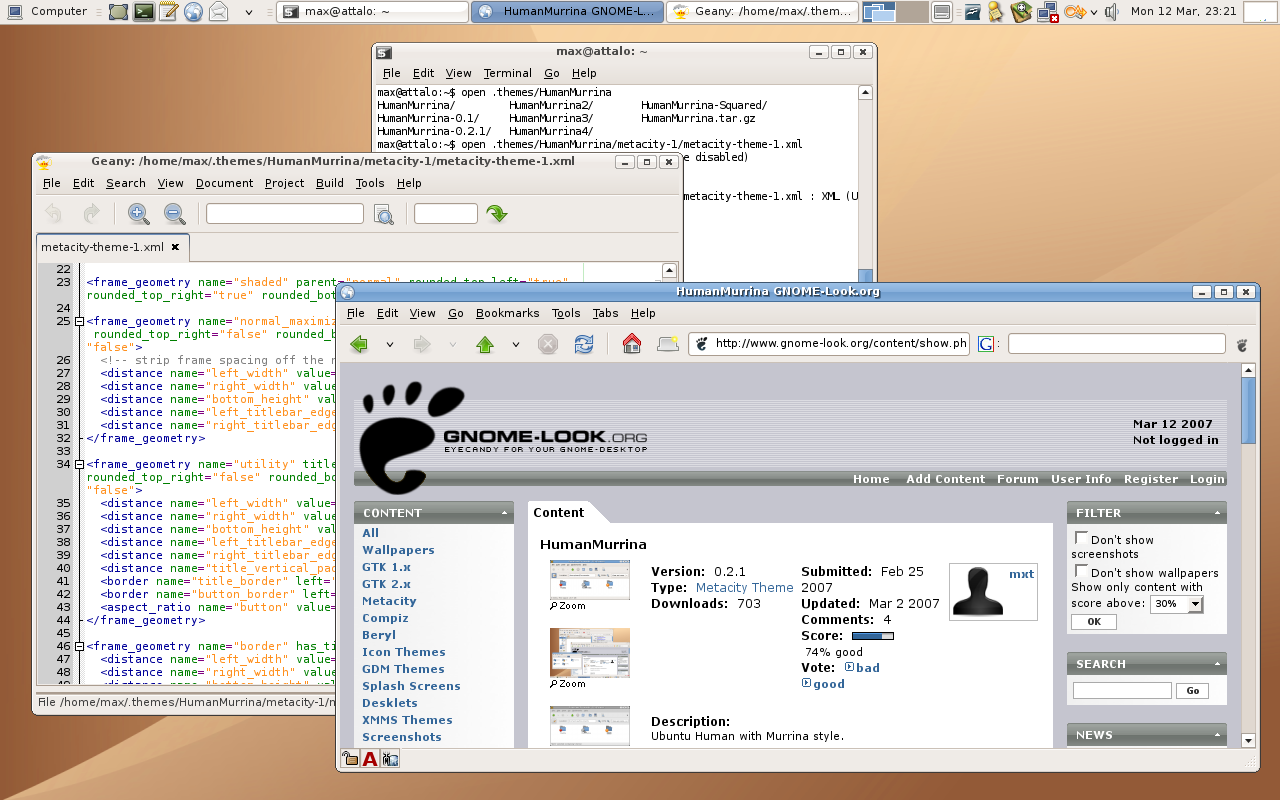Go to the browser Home page icon
The height and width of the screenshot is (800, 1280).
click(631, 344)
